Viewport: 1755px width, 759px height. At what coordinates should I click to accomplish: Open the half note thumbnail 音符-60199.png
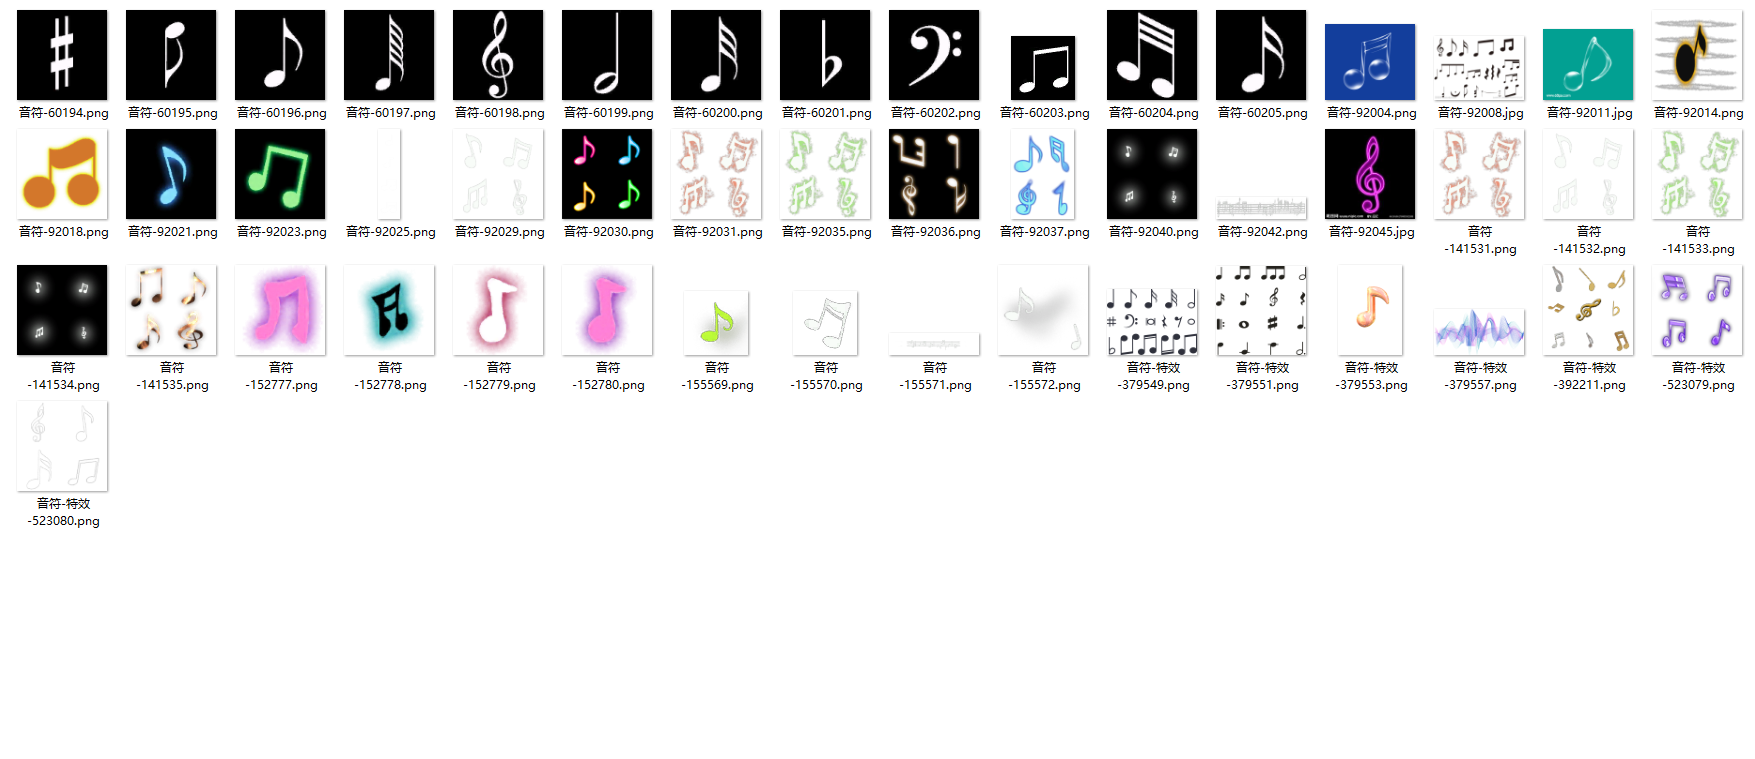607,55
